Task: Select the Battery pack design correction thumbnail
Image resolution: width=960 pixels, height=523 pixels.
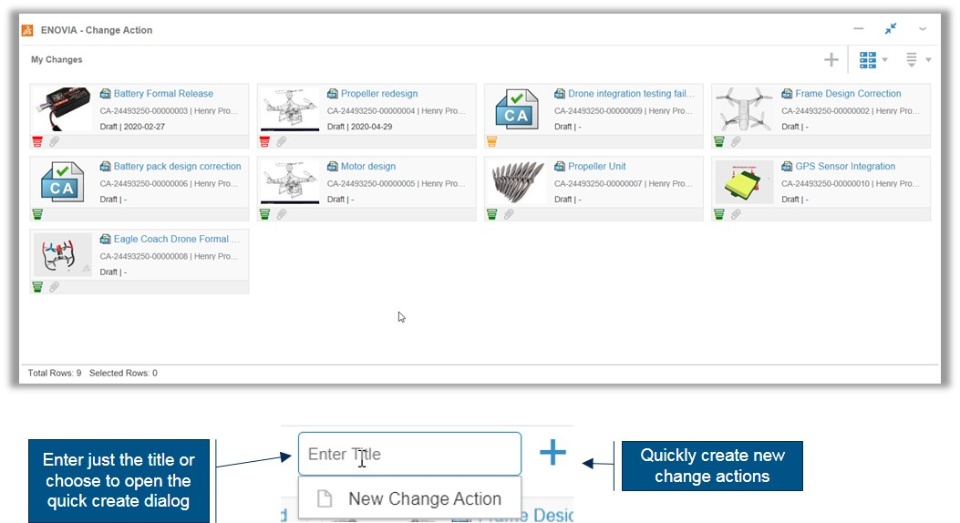Action: click(63, 182)
